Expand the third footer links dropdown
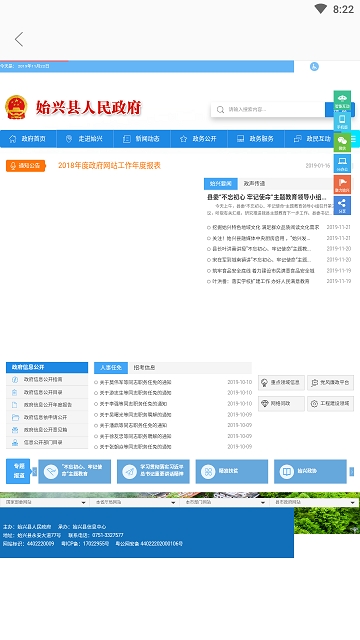360x640 pixels. (224, 502)
